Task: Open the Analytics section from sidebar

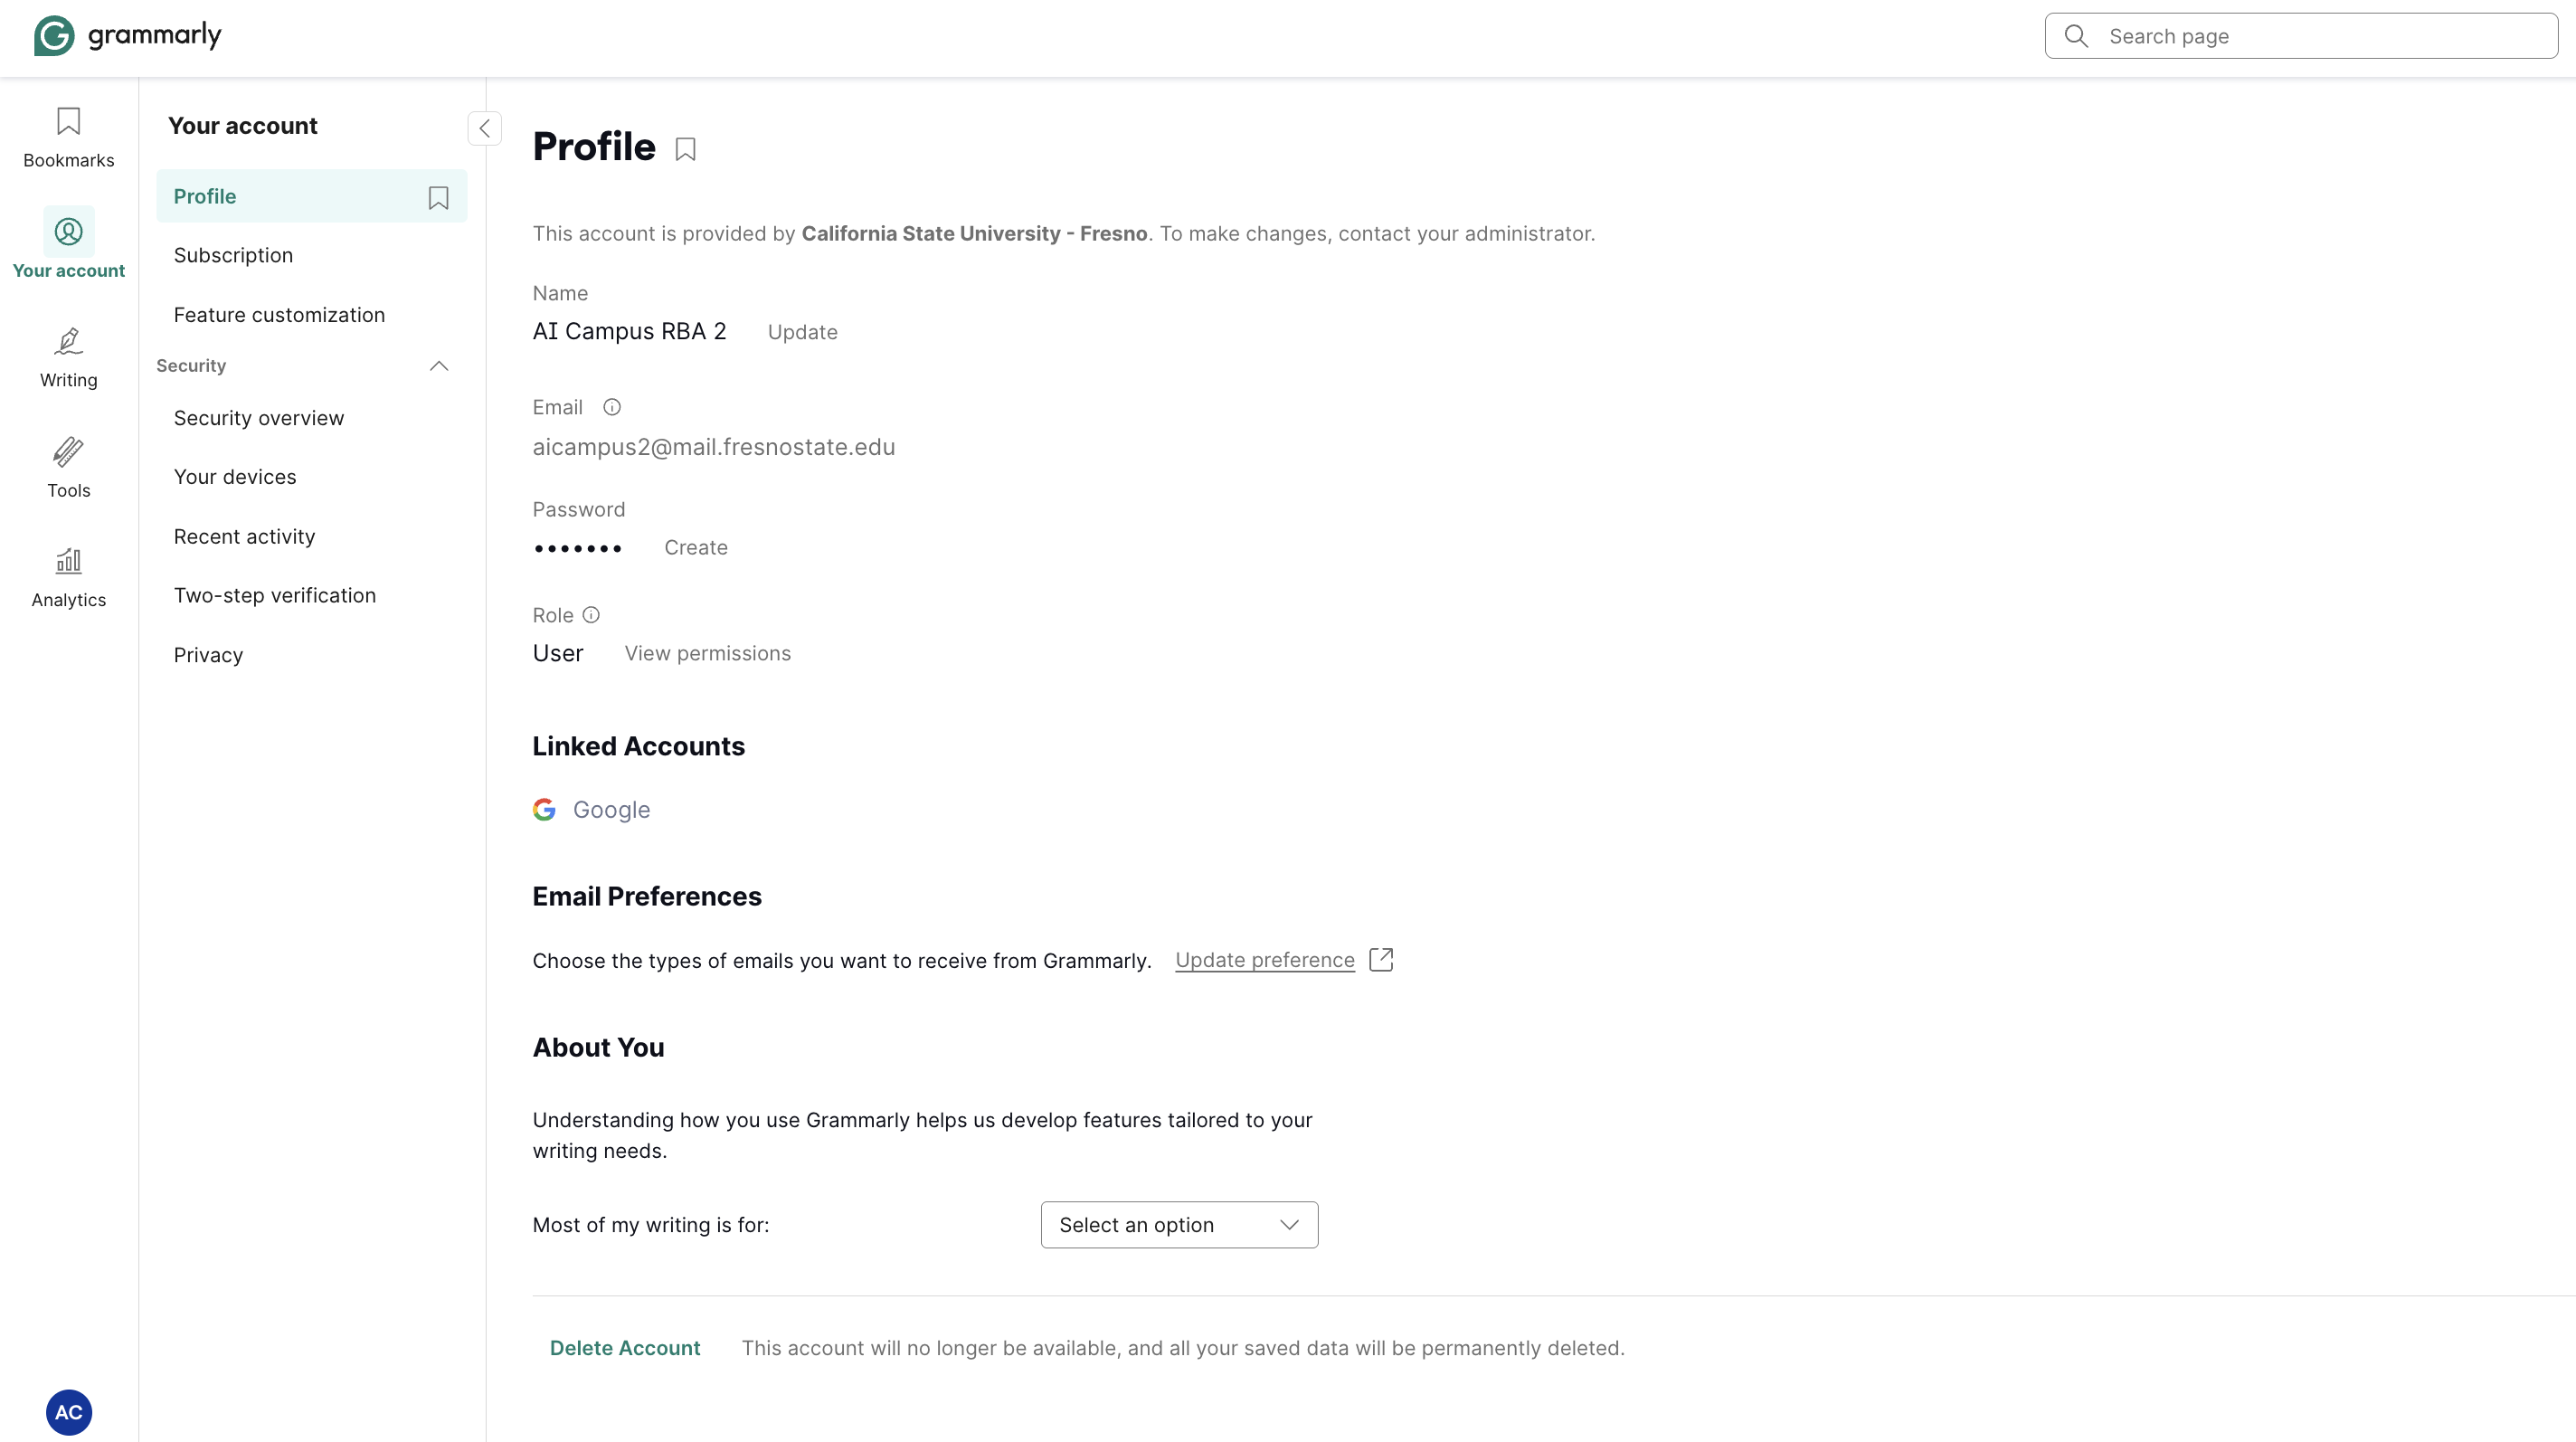Action: pyautogui.click(x=68, y=576)
